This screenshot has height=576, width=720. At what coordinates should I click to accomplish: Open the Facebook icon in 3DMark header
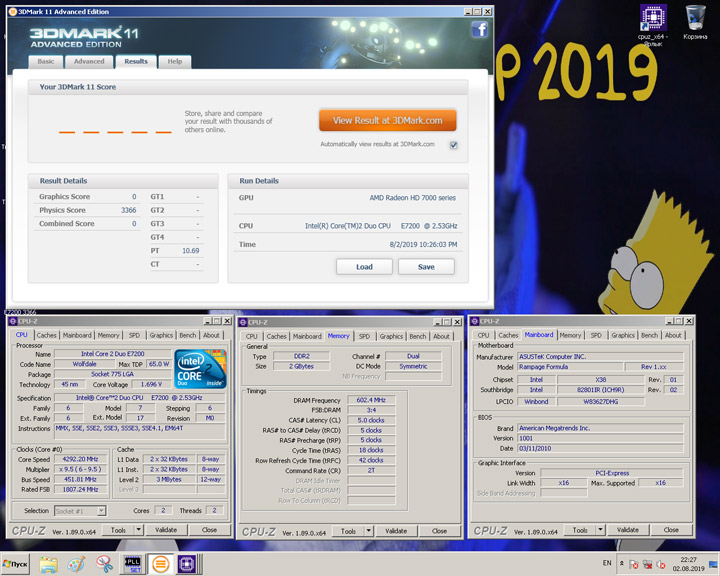coord(479,30)
